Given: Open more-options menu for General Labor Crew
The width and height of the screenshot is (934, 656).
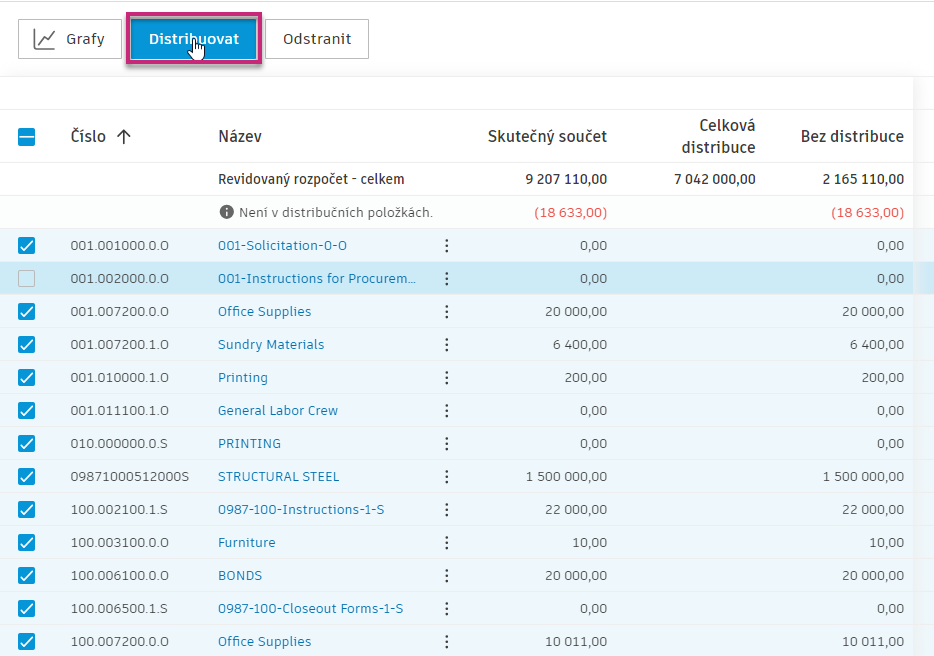Looking at the screenshot, I should click(x=447, y=411).
